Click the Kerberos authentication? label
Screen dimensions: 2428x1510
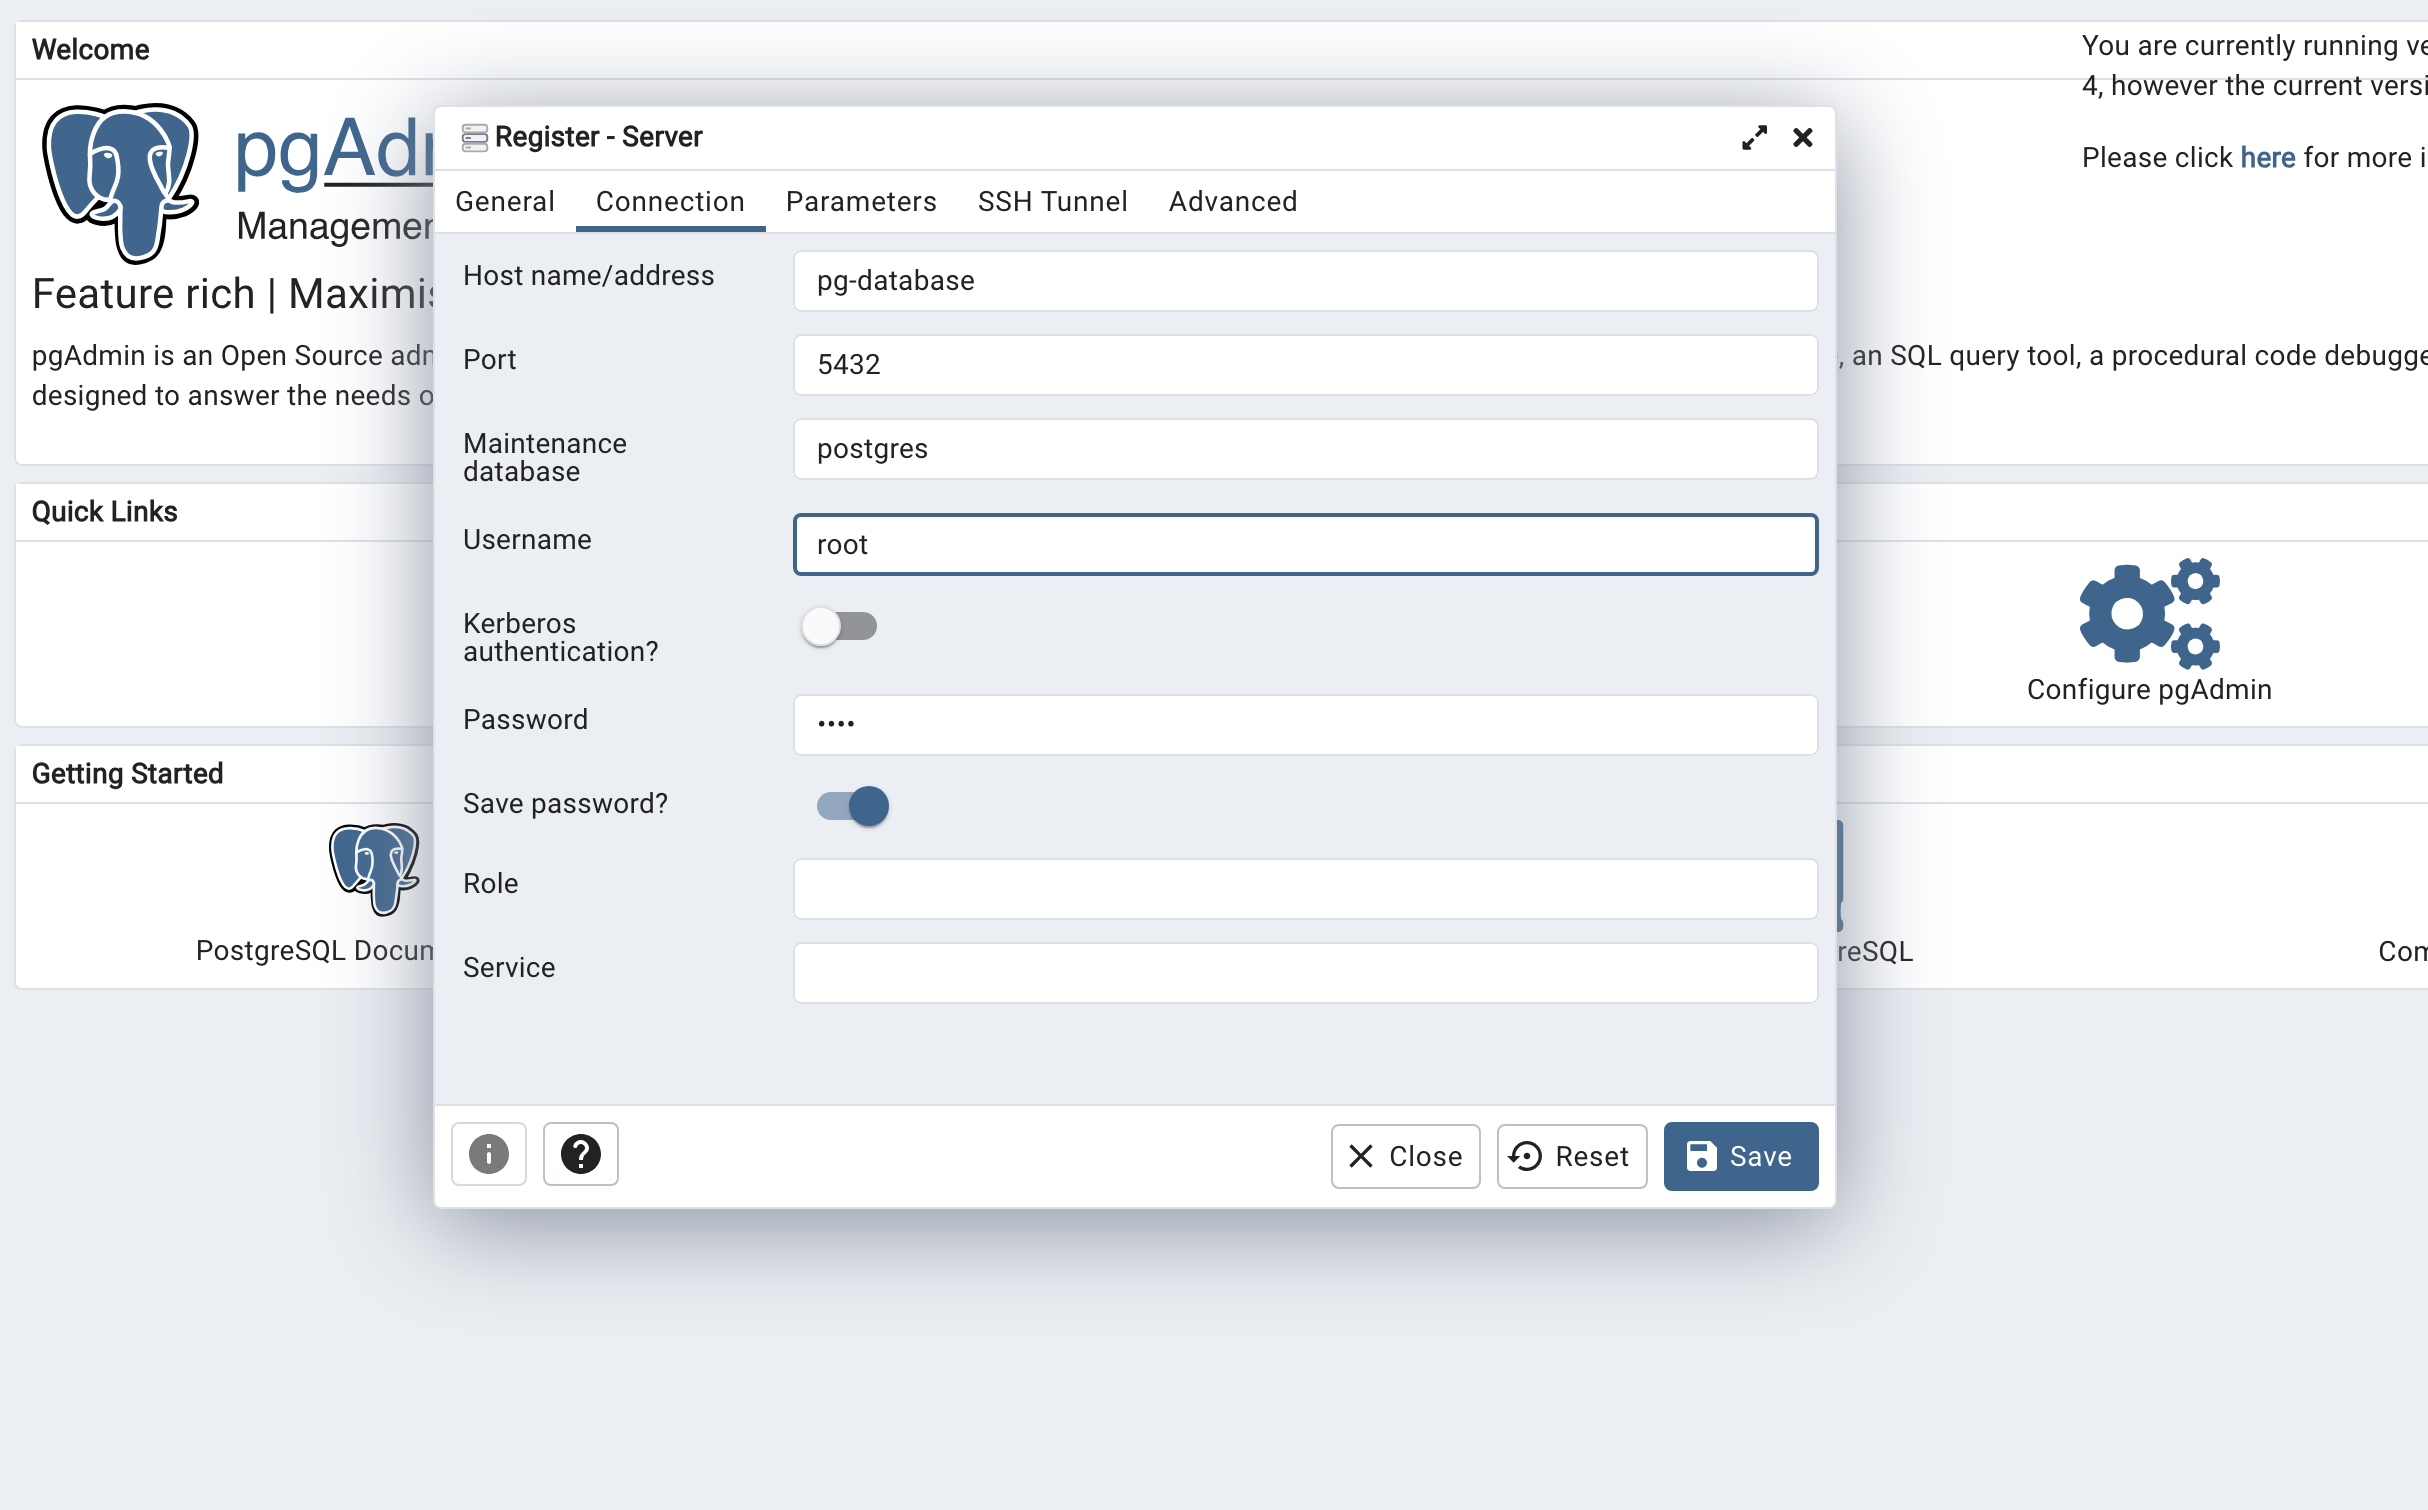pos(560,637)
